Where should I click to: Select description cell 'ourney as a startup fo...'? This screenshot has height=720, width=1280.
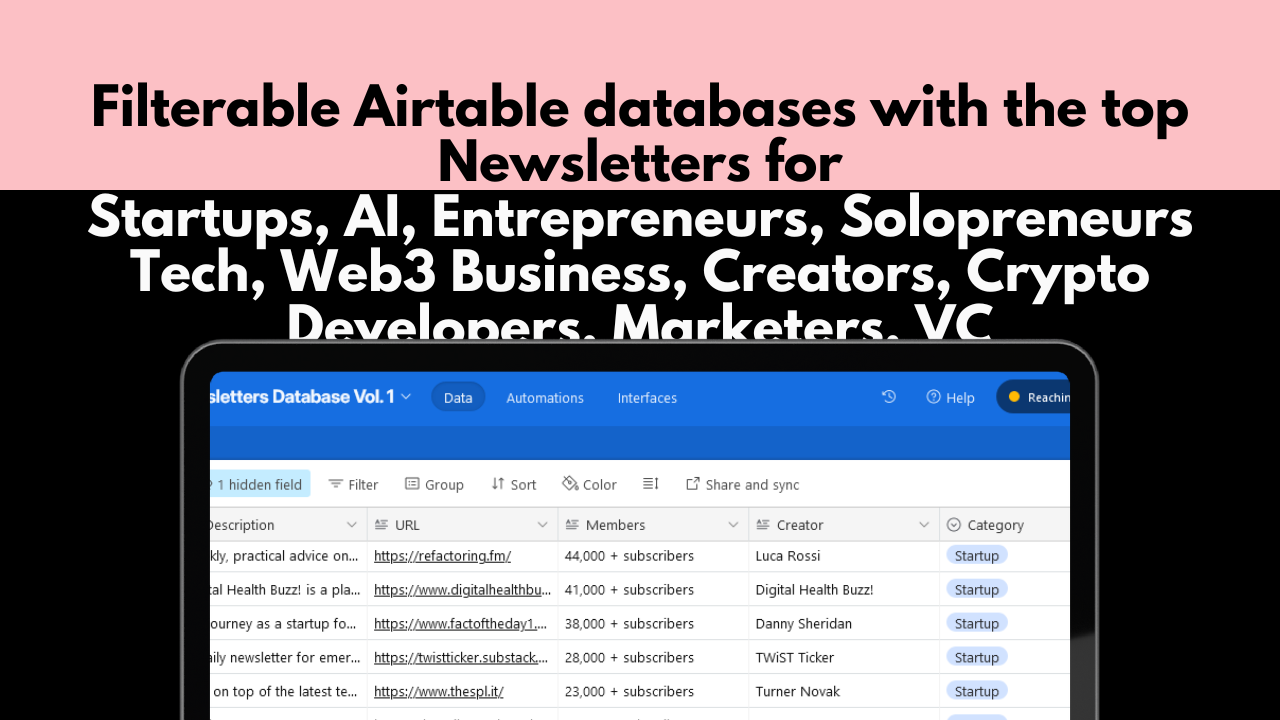288,624
